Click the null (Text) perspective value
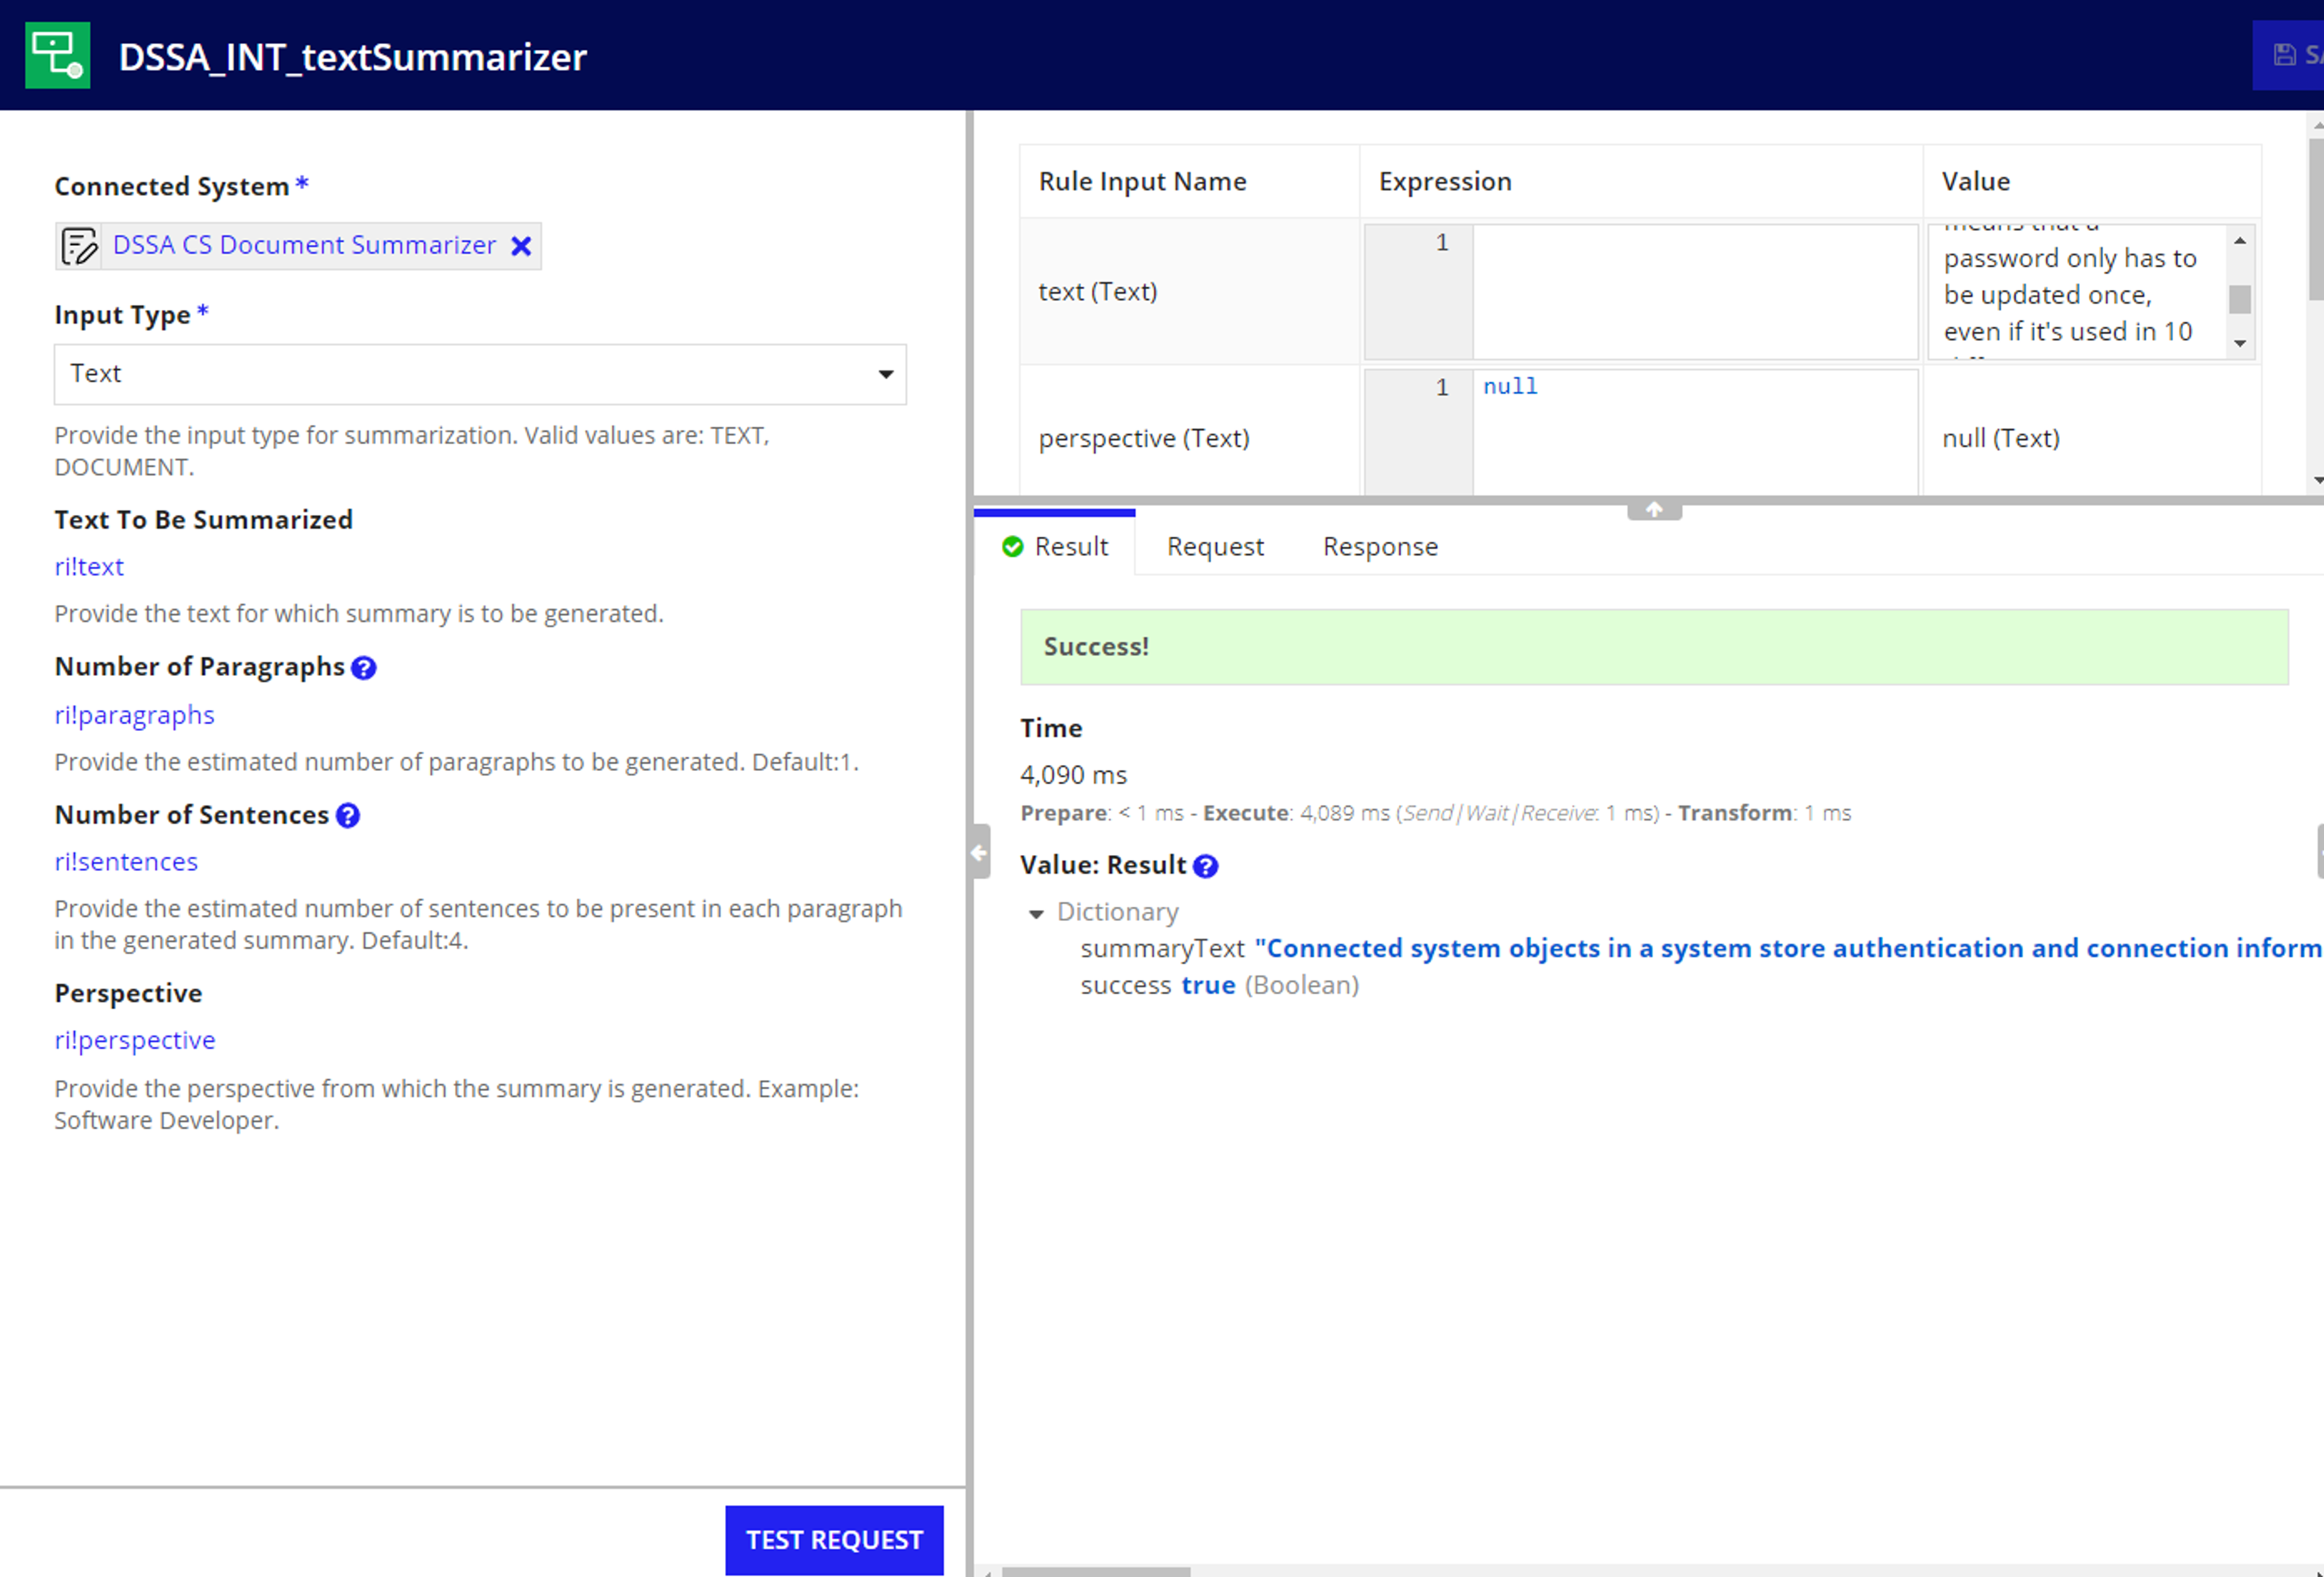 pos(2000,439)
